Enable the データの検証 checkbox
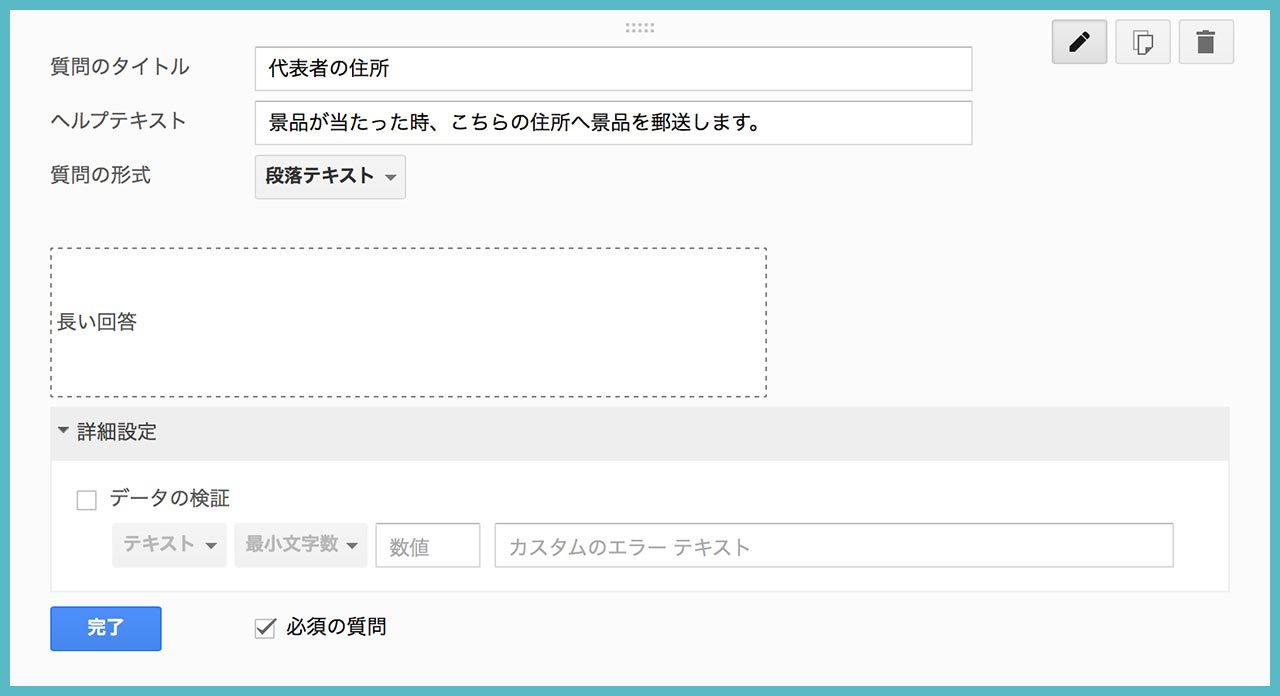 click(87, 501)
